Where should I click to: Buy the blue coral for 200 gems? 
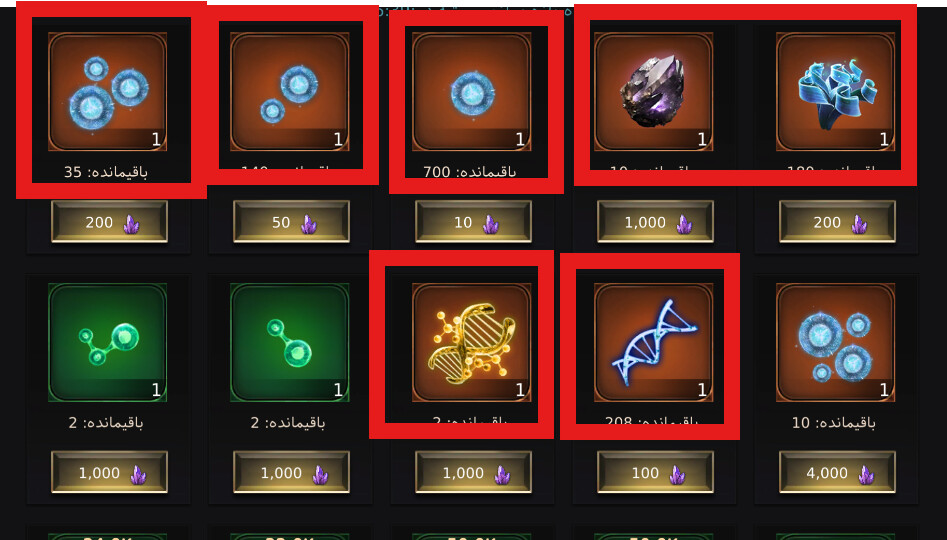tap(837, 222)
